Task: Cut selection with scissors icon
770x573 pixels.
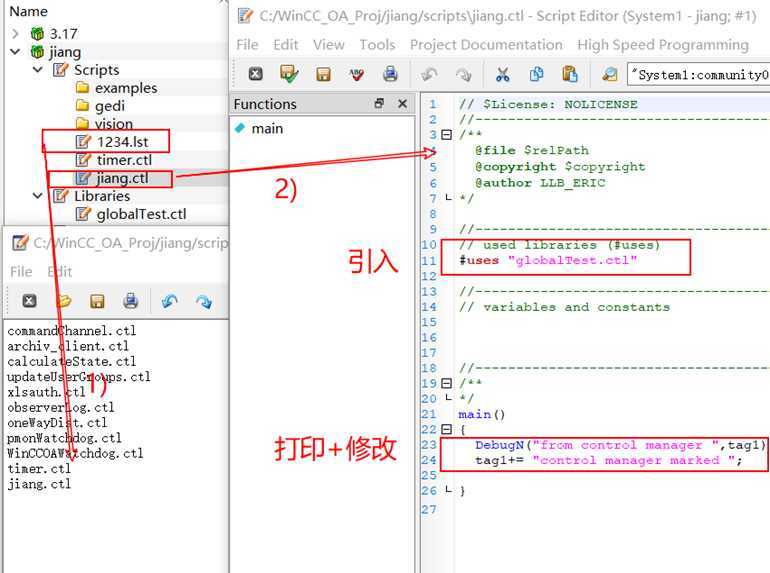Action: [x=502, y=75]
